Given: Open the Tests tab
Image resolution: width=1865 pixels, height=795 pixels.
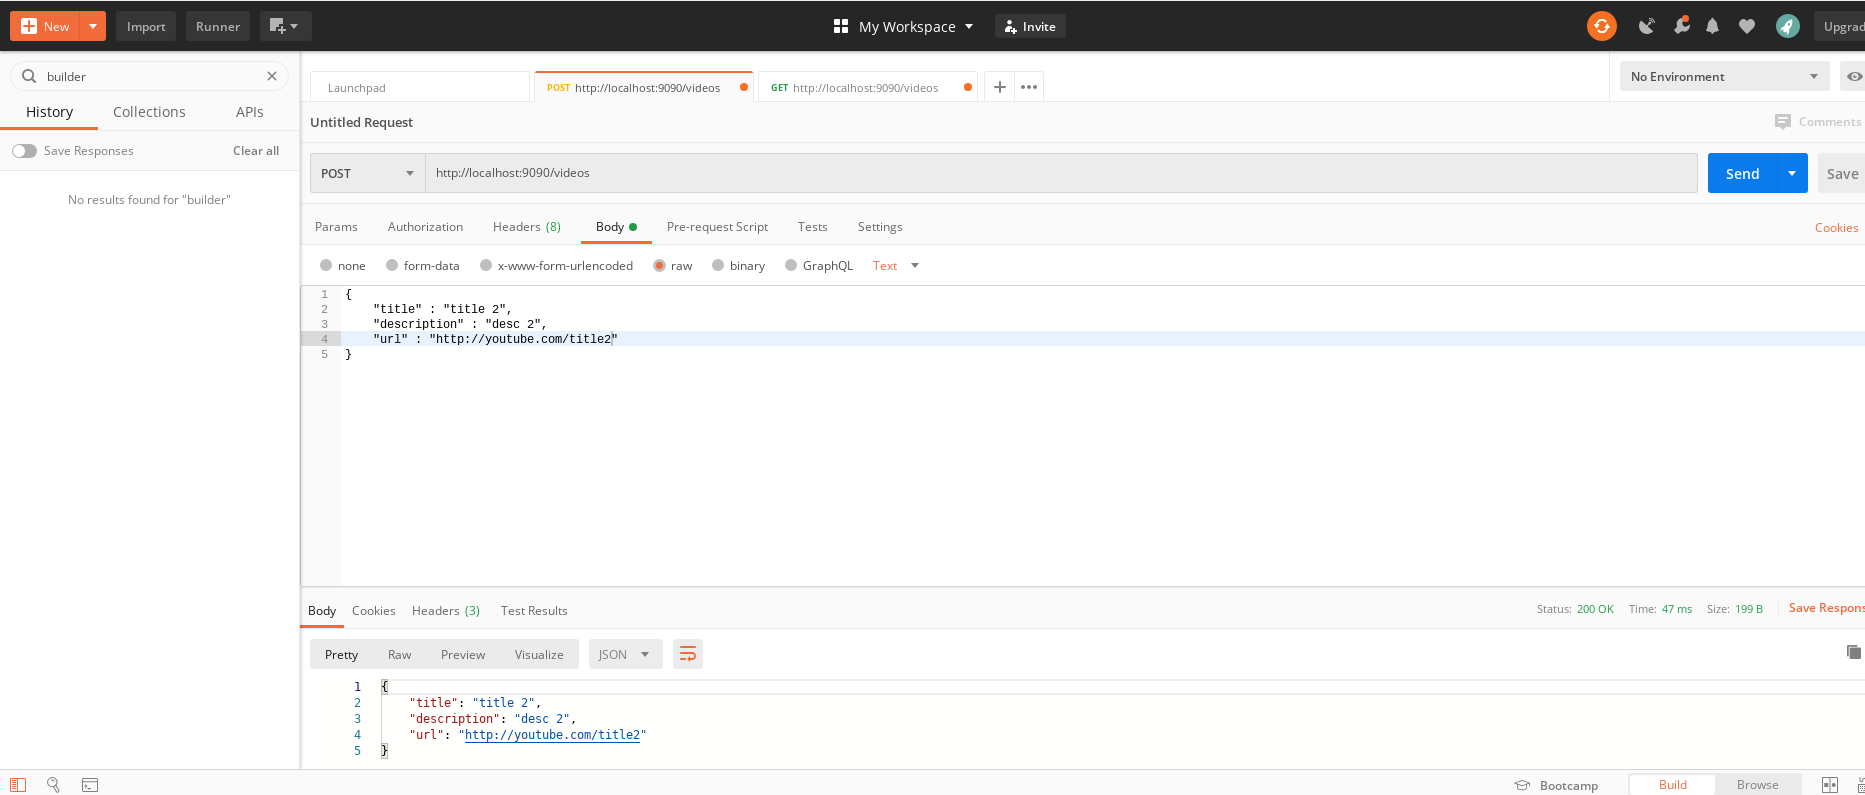Looking at the screenshot, I should tap(812, 227).
